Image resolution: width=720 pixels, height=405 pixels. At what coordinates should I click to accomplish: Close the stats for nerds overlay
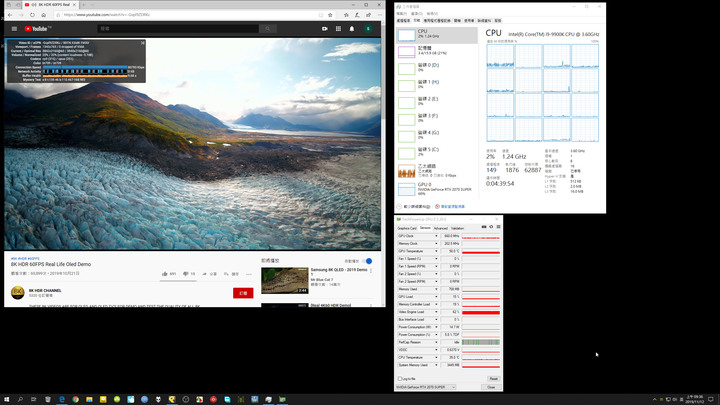[x=143, y=43]
